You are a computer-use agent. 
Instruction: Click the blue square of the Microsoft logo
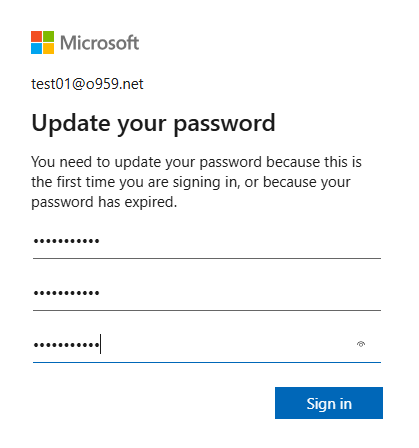pos(36,48)
